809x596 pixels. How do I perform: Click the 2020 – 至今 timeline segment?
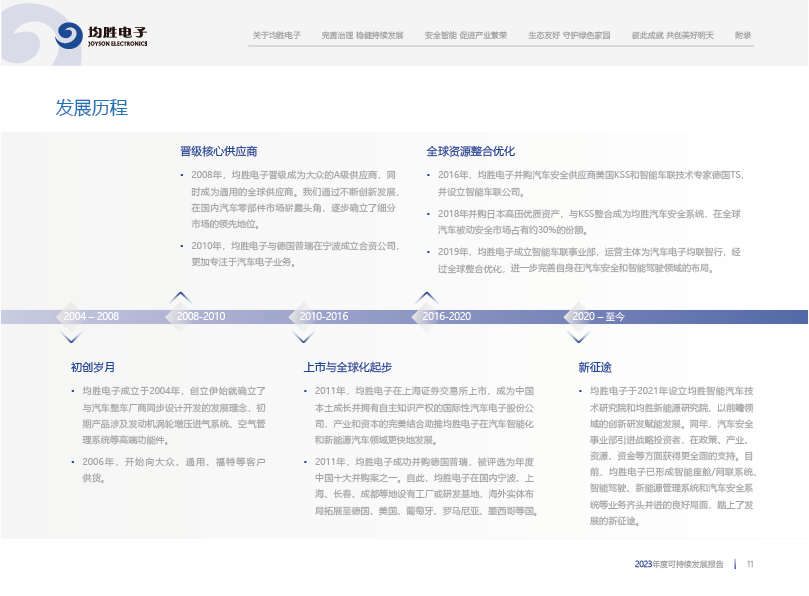pos(598,317)
